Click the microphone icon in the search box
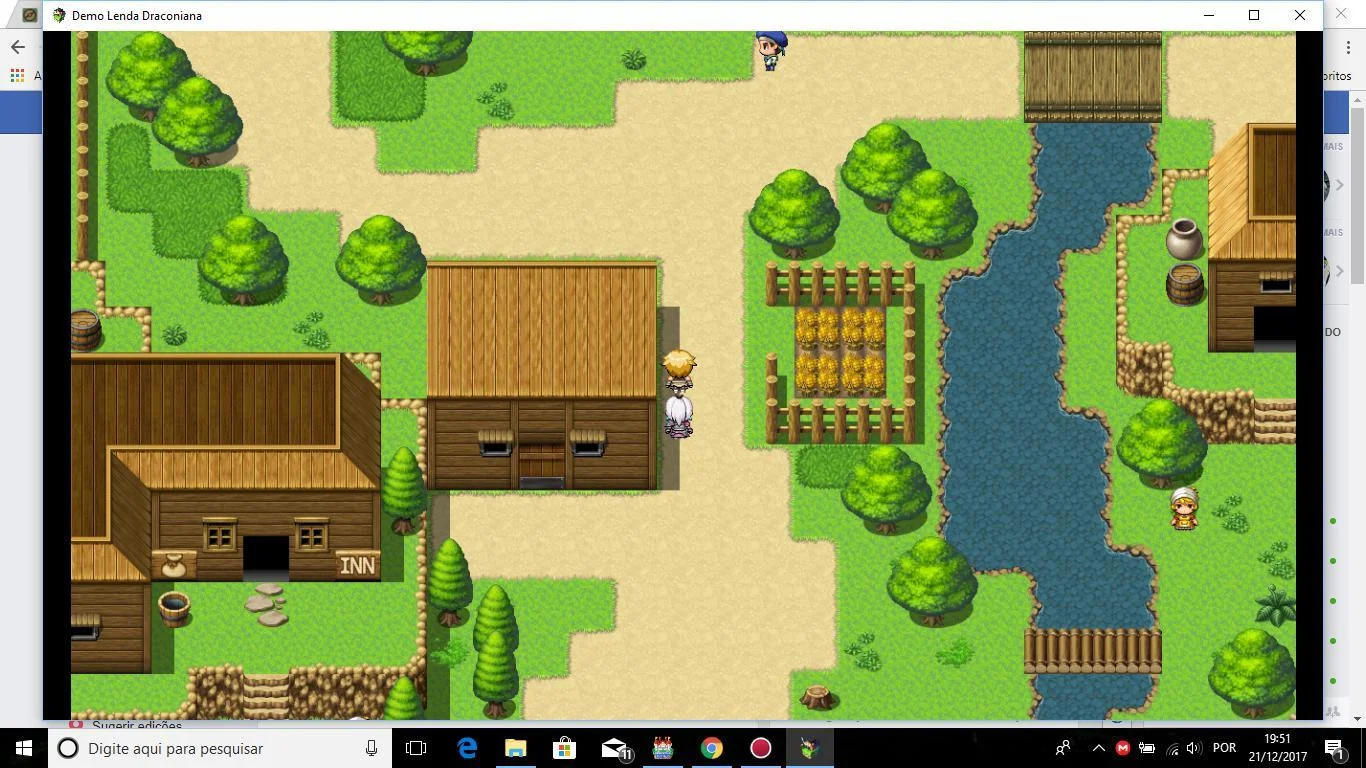The height and width of the screenshot is (768, 1366). (371, 748)
